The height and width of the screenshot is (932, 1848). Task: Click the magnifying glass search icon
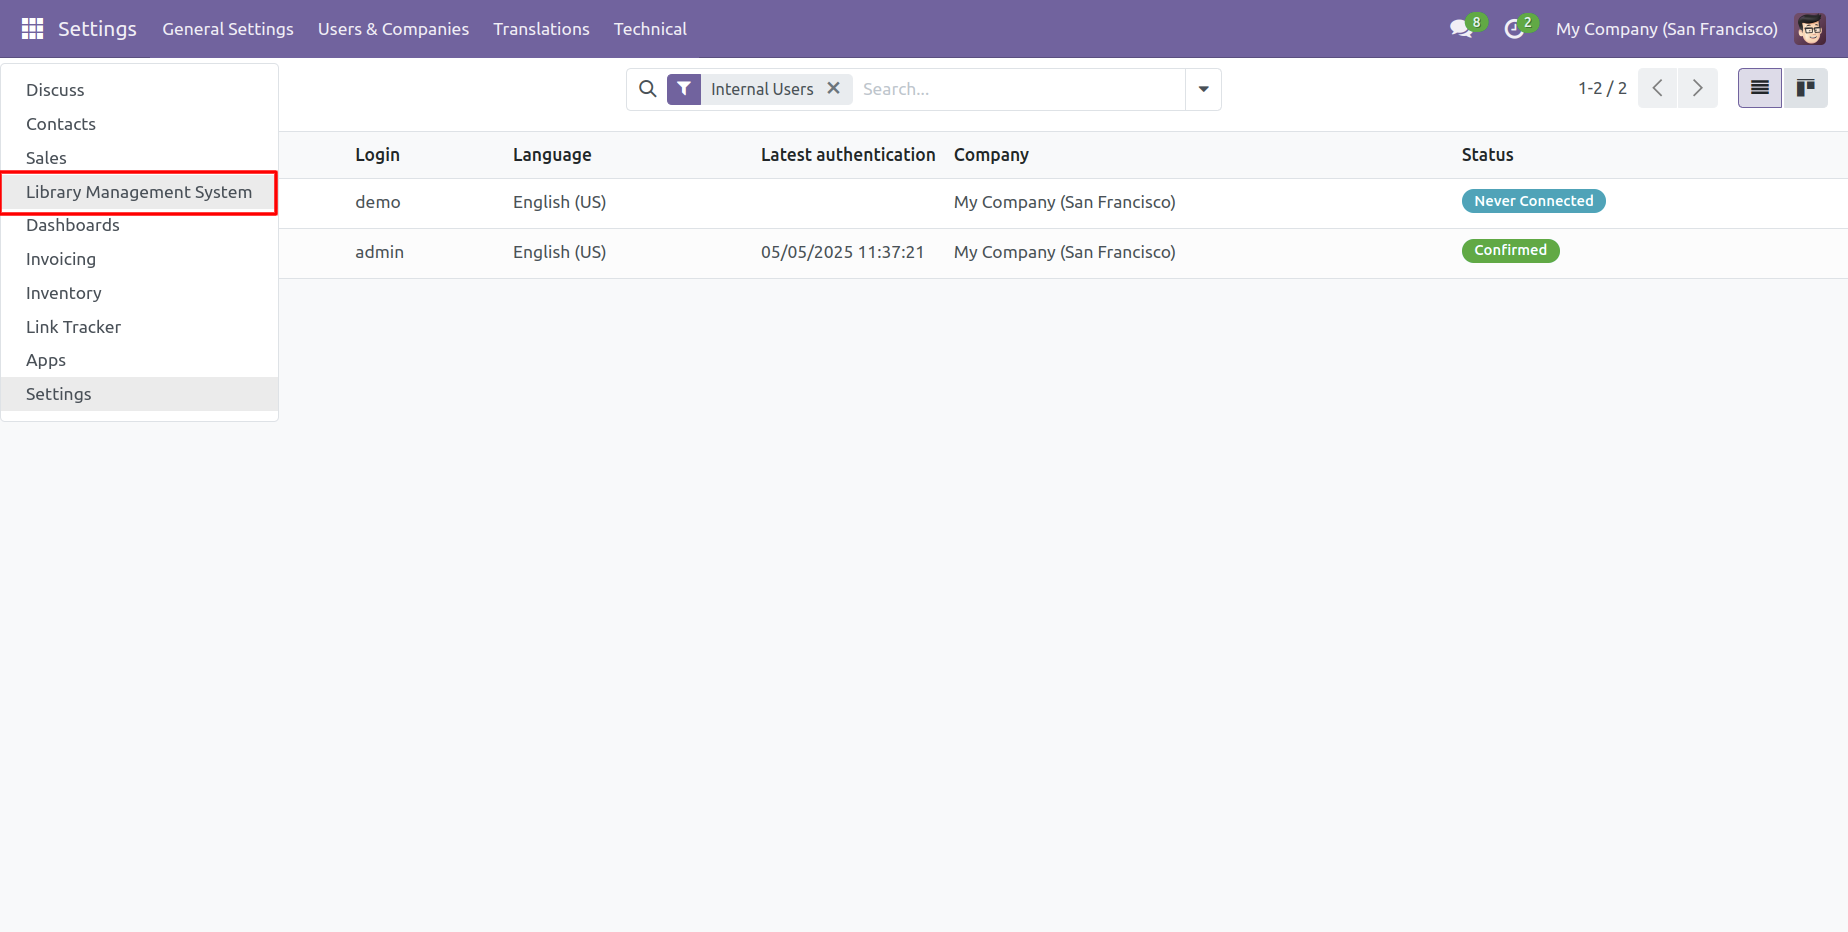[x=648, y=89]
